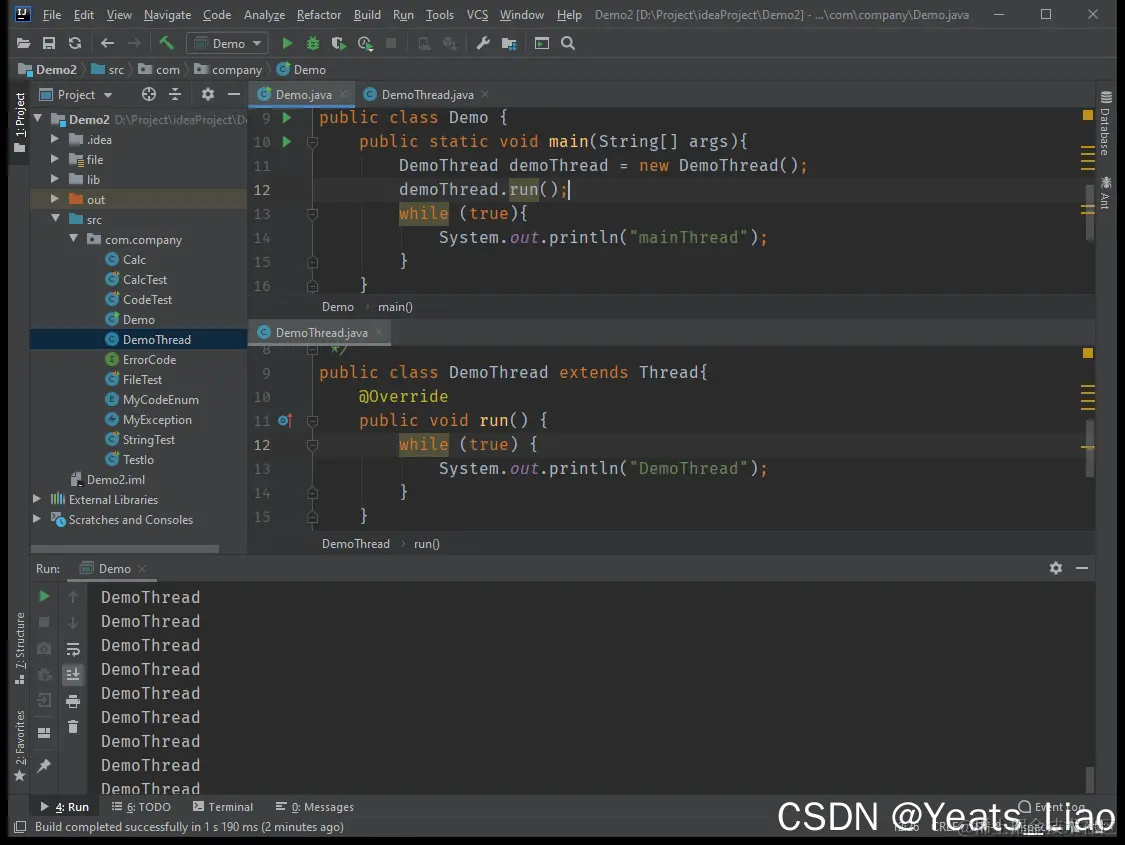Expand the file folder

[x=55, y=159]
